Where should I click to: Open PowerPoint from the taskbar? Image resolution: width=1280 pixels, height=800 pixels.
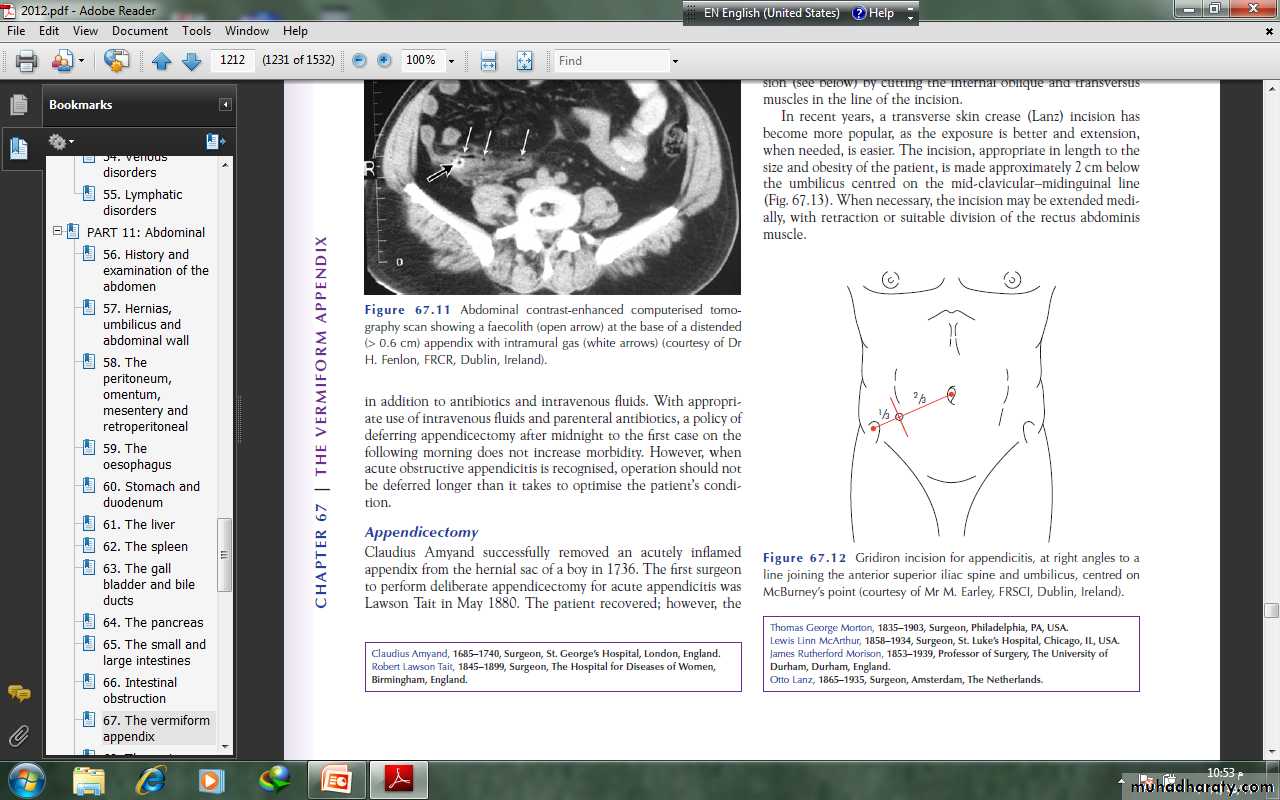coord(337,778)
